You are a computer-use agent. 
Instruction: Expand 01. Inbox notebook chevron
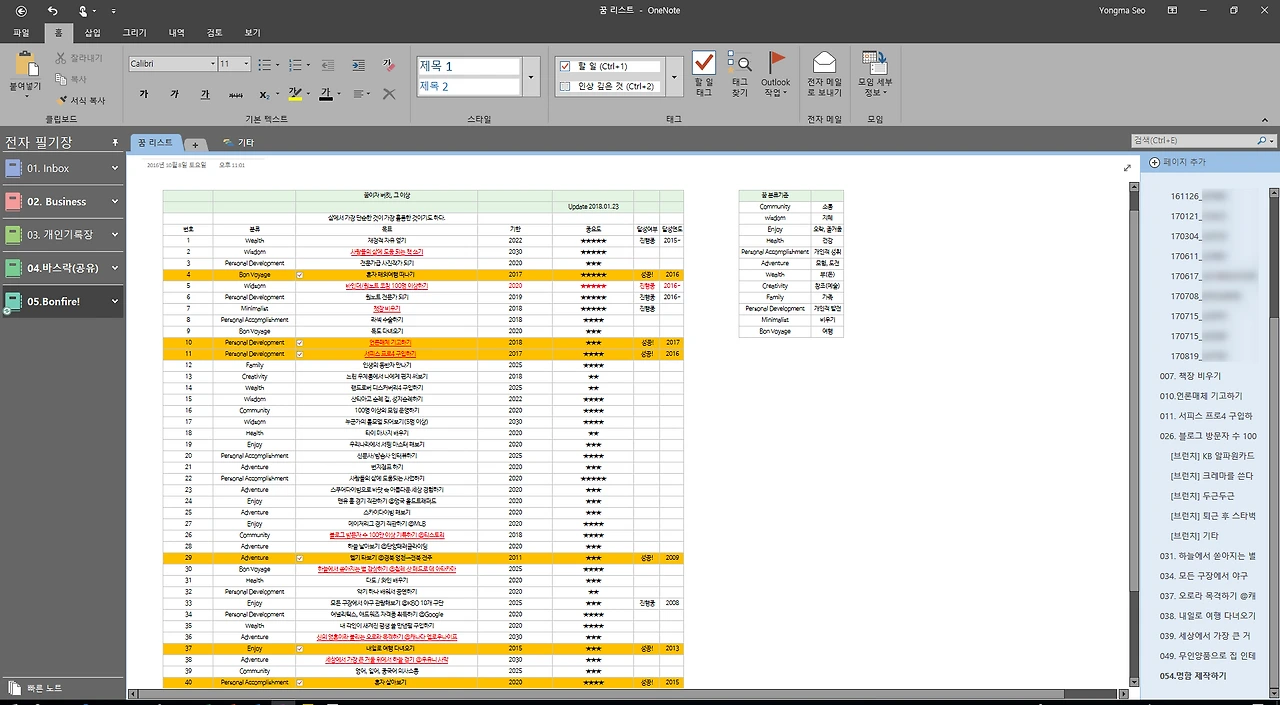click(x=115, y=169)
